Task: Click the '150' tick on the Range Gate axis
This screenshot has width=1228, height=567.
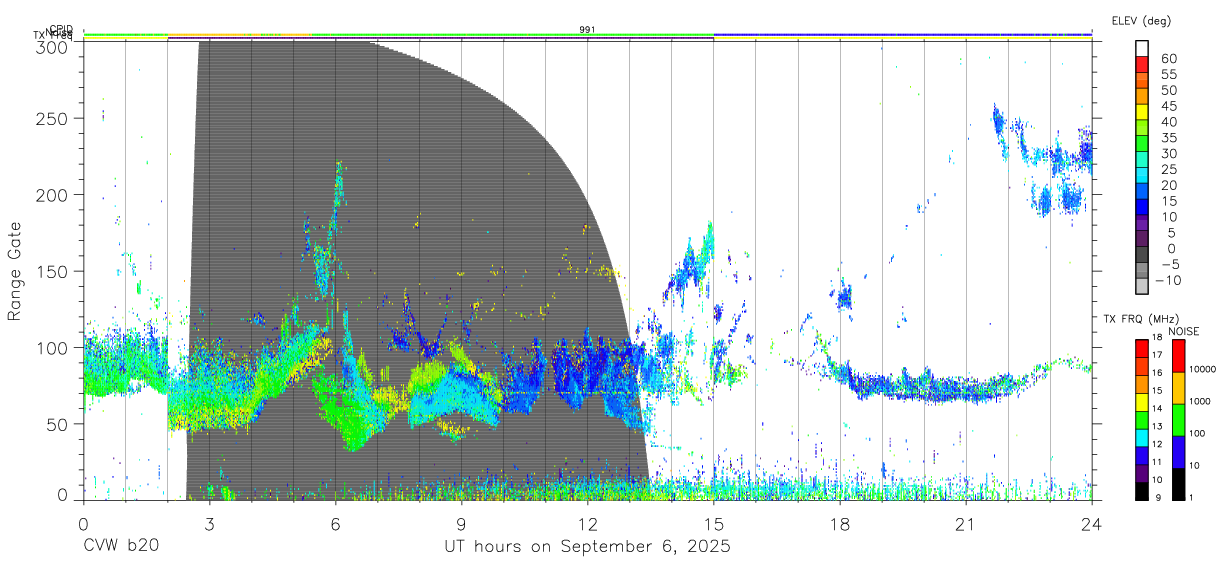Action: [x=52, y=271]
